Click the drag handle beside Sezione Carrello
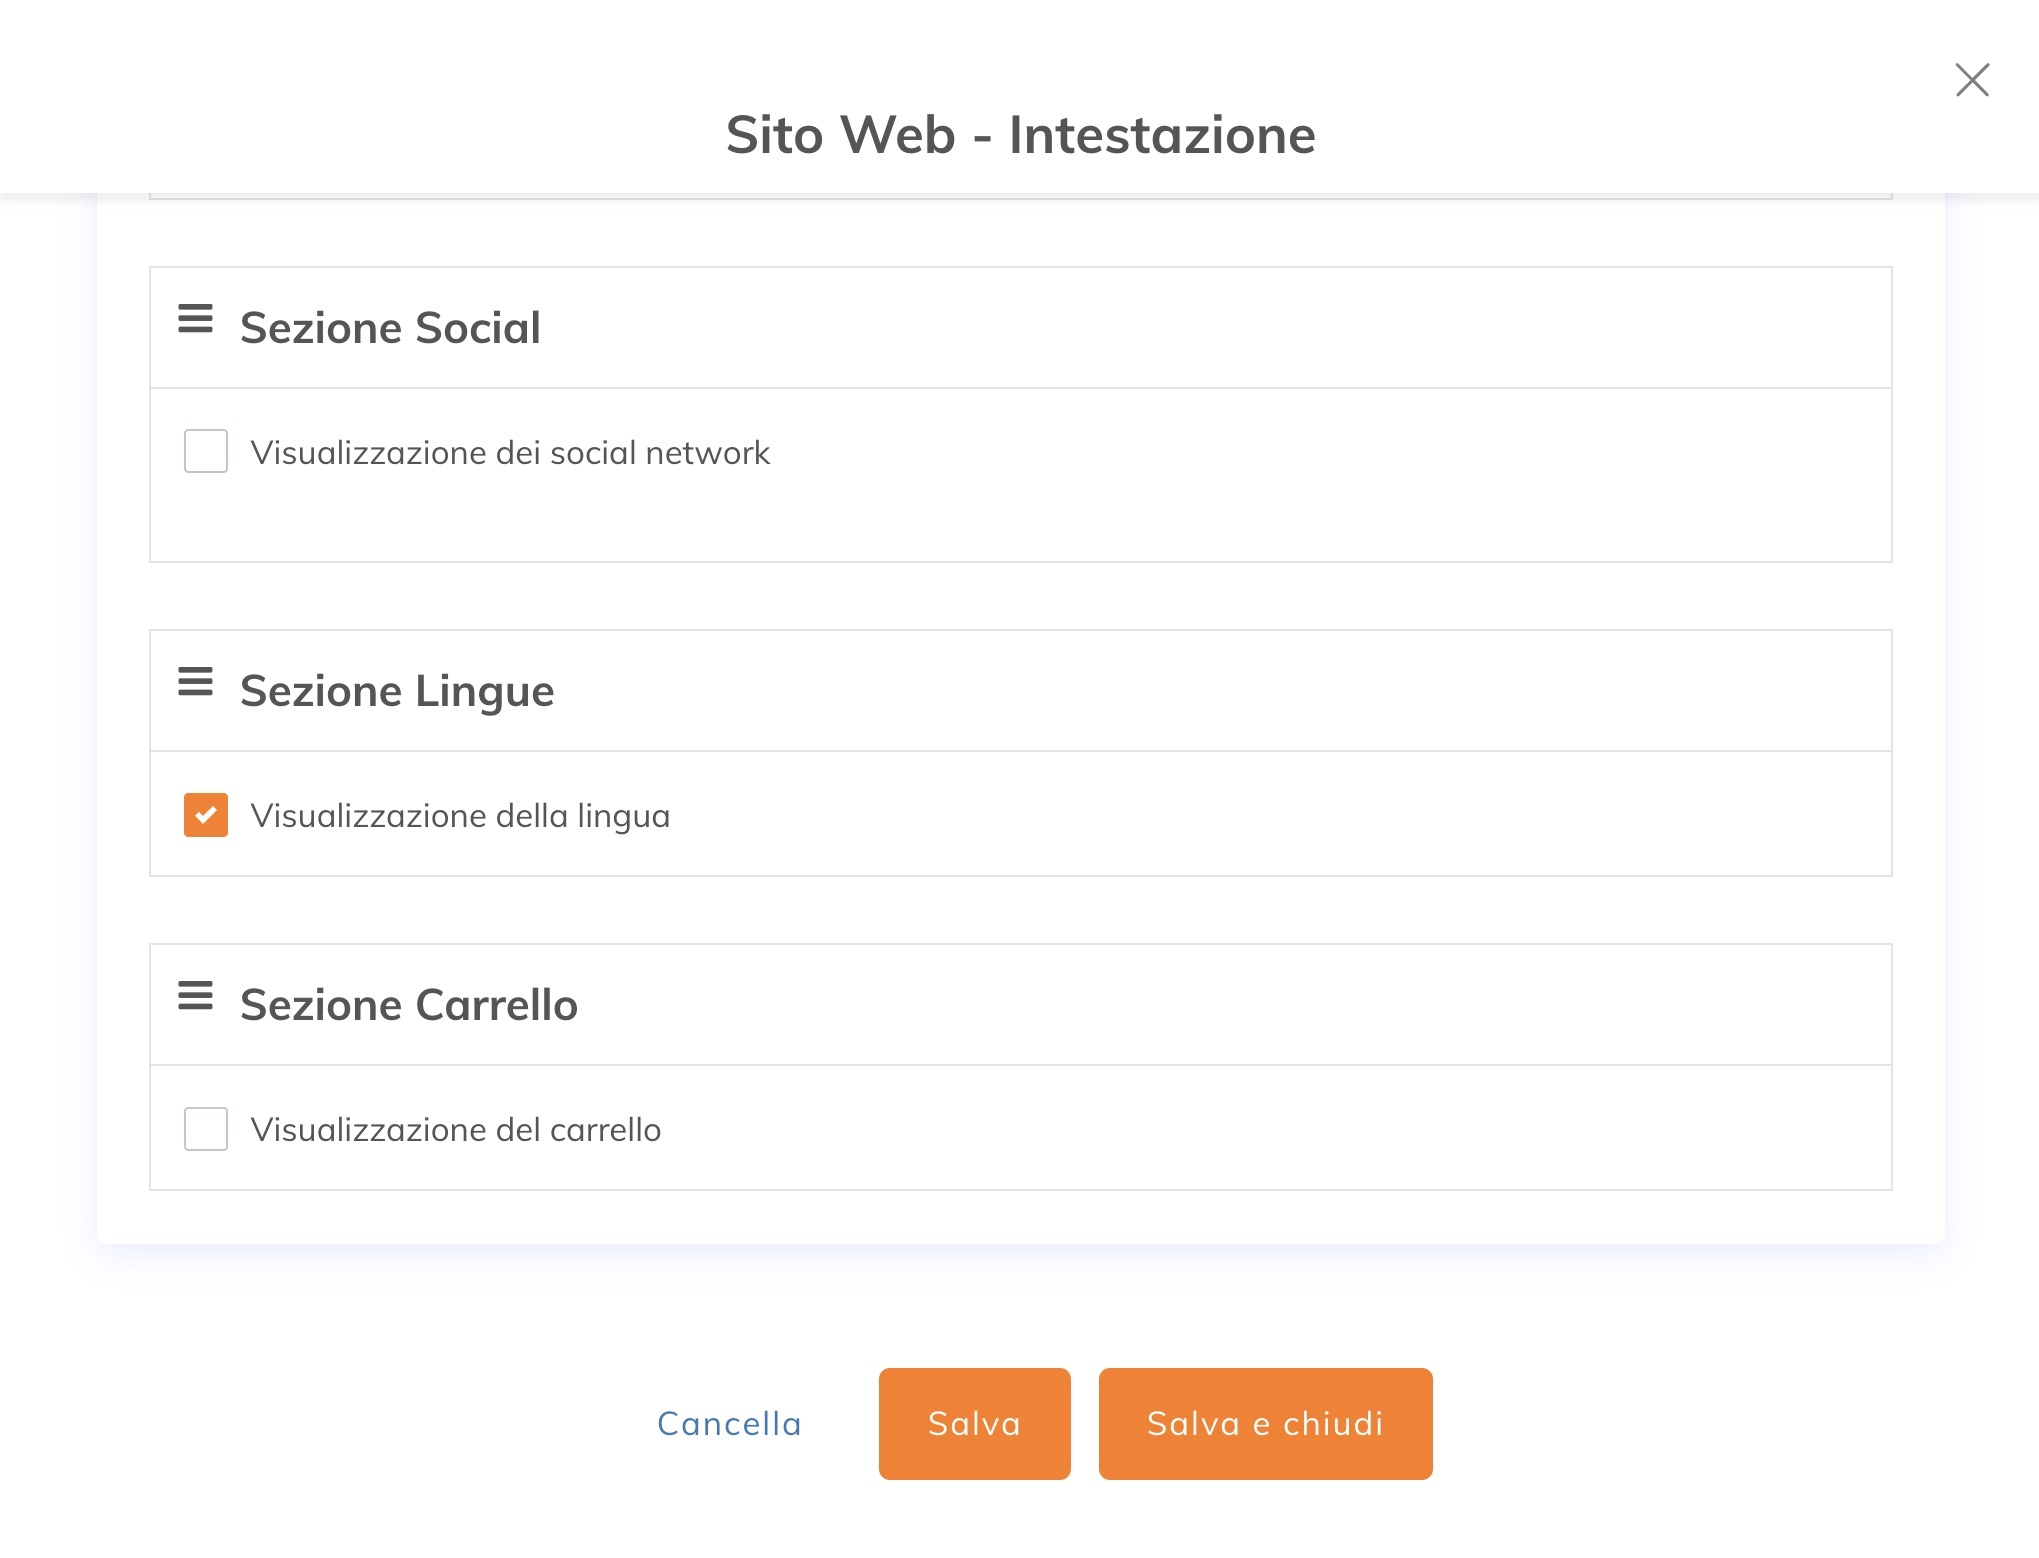The image size is (2039, 1558). [x=196, y=996]
